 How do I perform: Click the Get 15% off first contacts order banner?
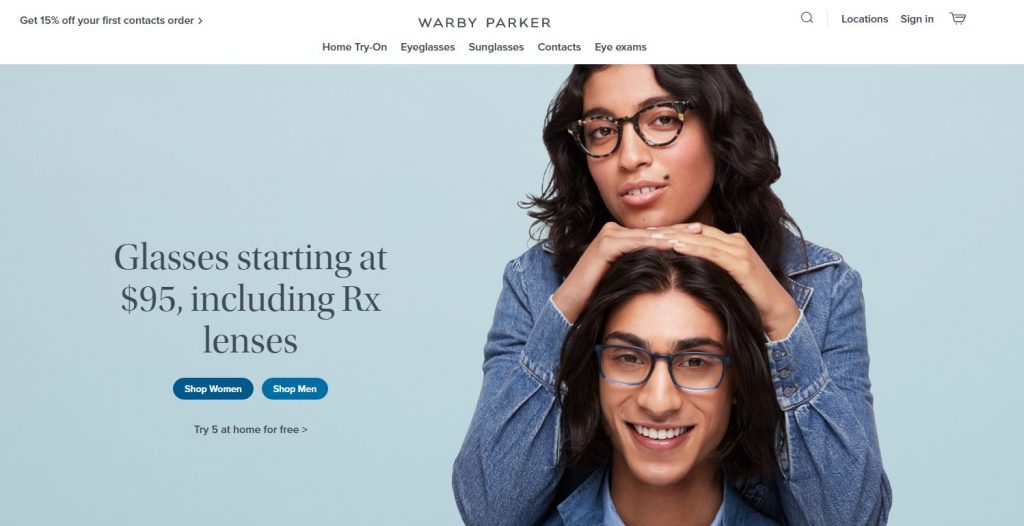111,20
